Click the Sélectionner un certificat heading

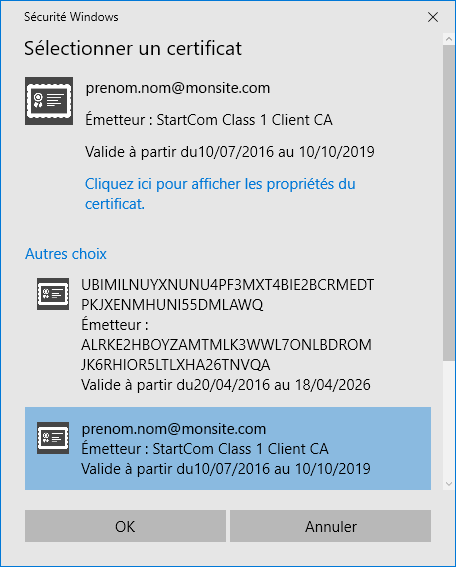click(x=133, y=48)
